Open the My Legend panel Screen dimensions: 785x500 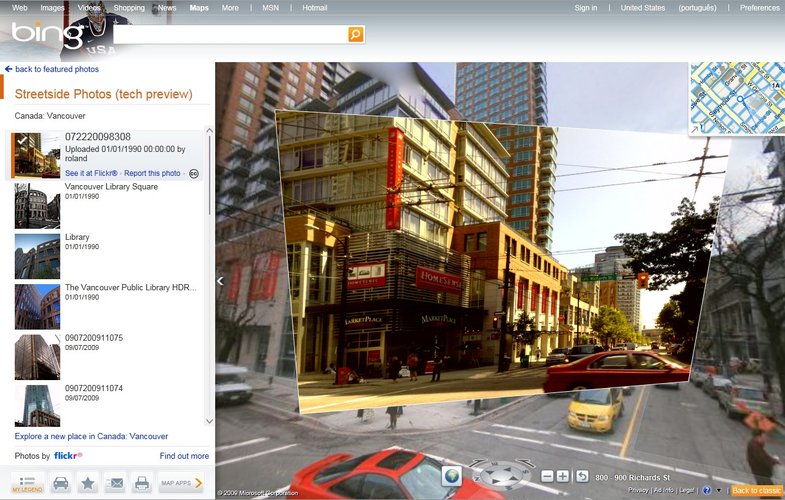click(x=28, y=483)
